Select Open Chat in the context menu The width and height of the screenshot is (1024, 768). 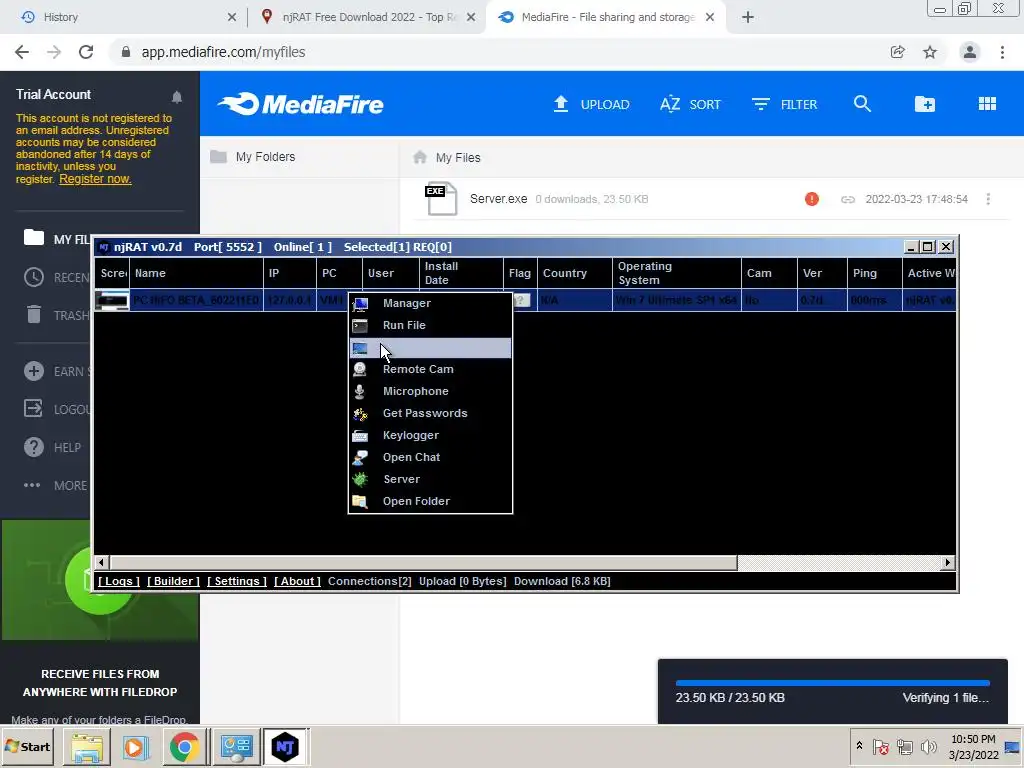[x=430, y=457]
